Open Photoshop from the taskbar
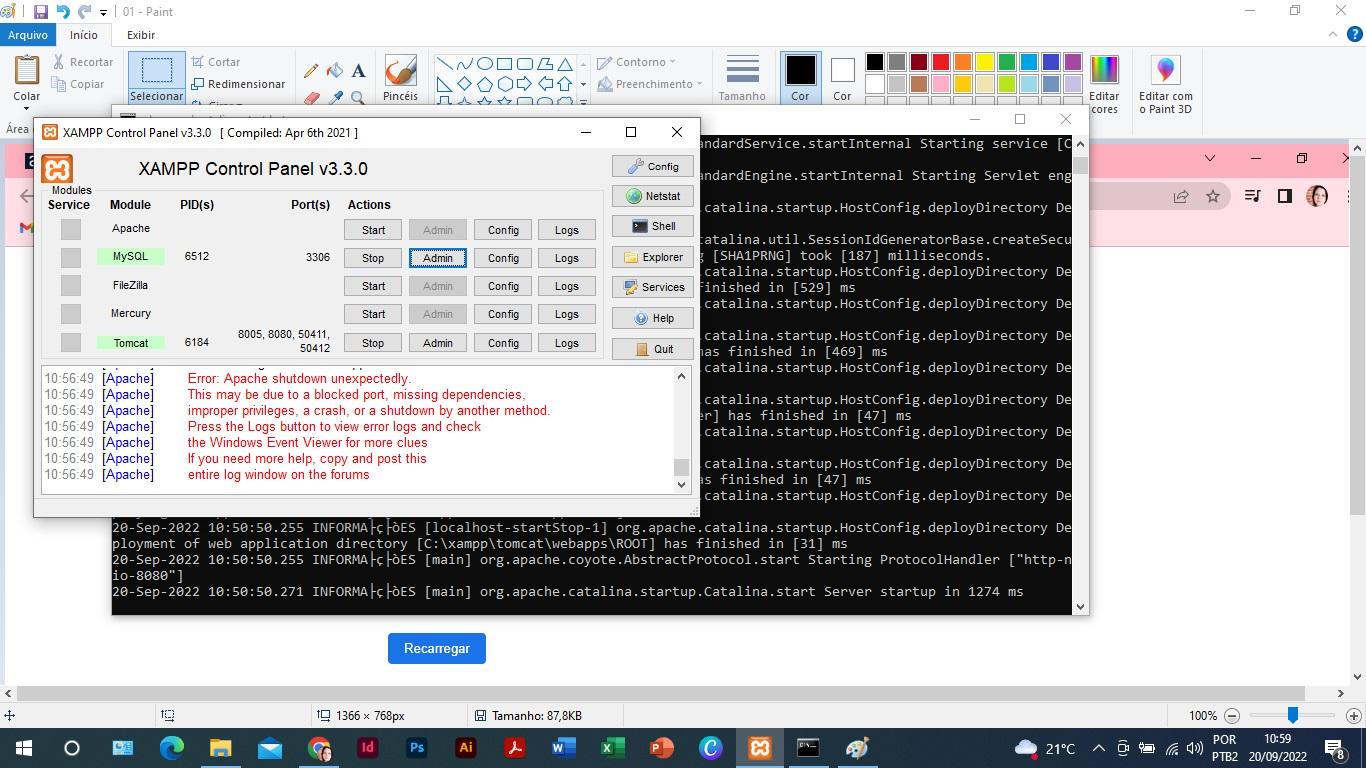The width and height of the screenshot is (1366, 768). coord(417,748)
